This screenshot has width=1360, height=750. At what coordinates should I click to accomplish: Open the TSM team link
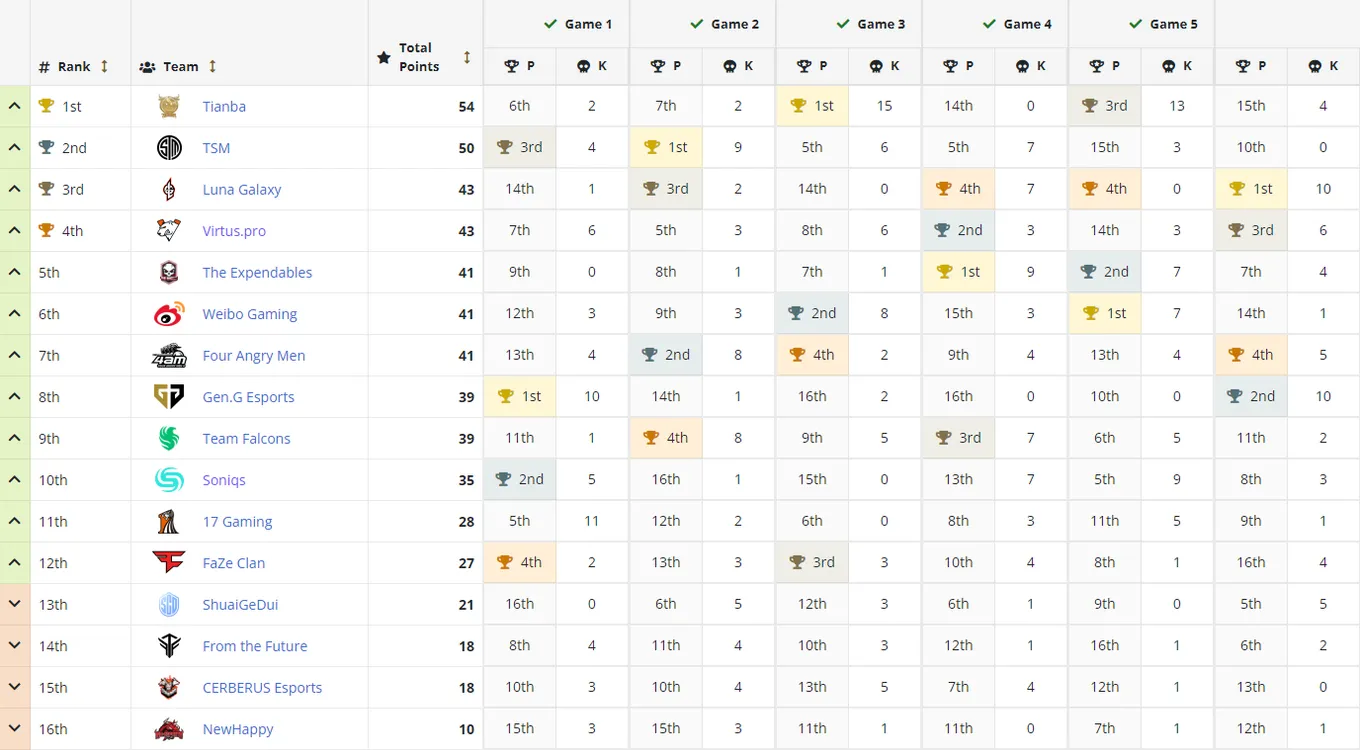coord(216,148)
